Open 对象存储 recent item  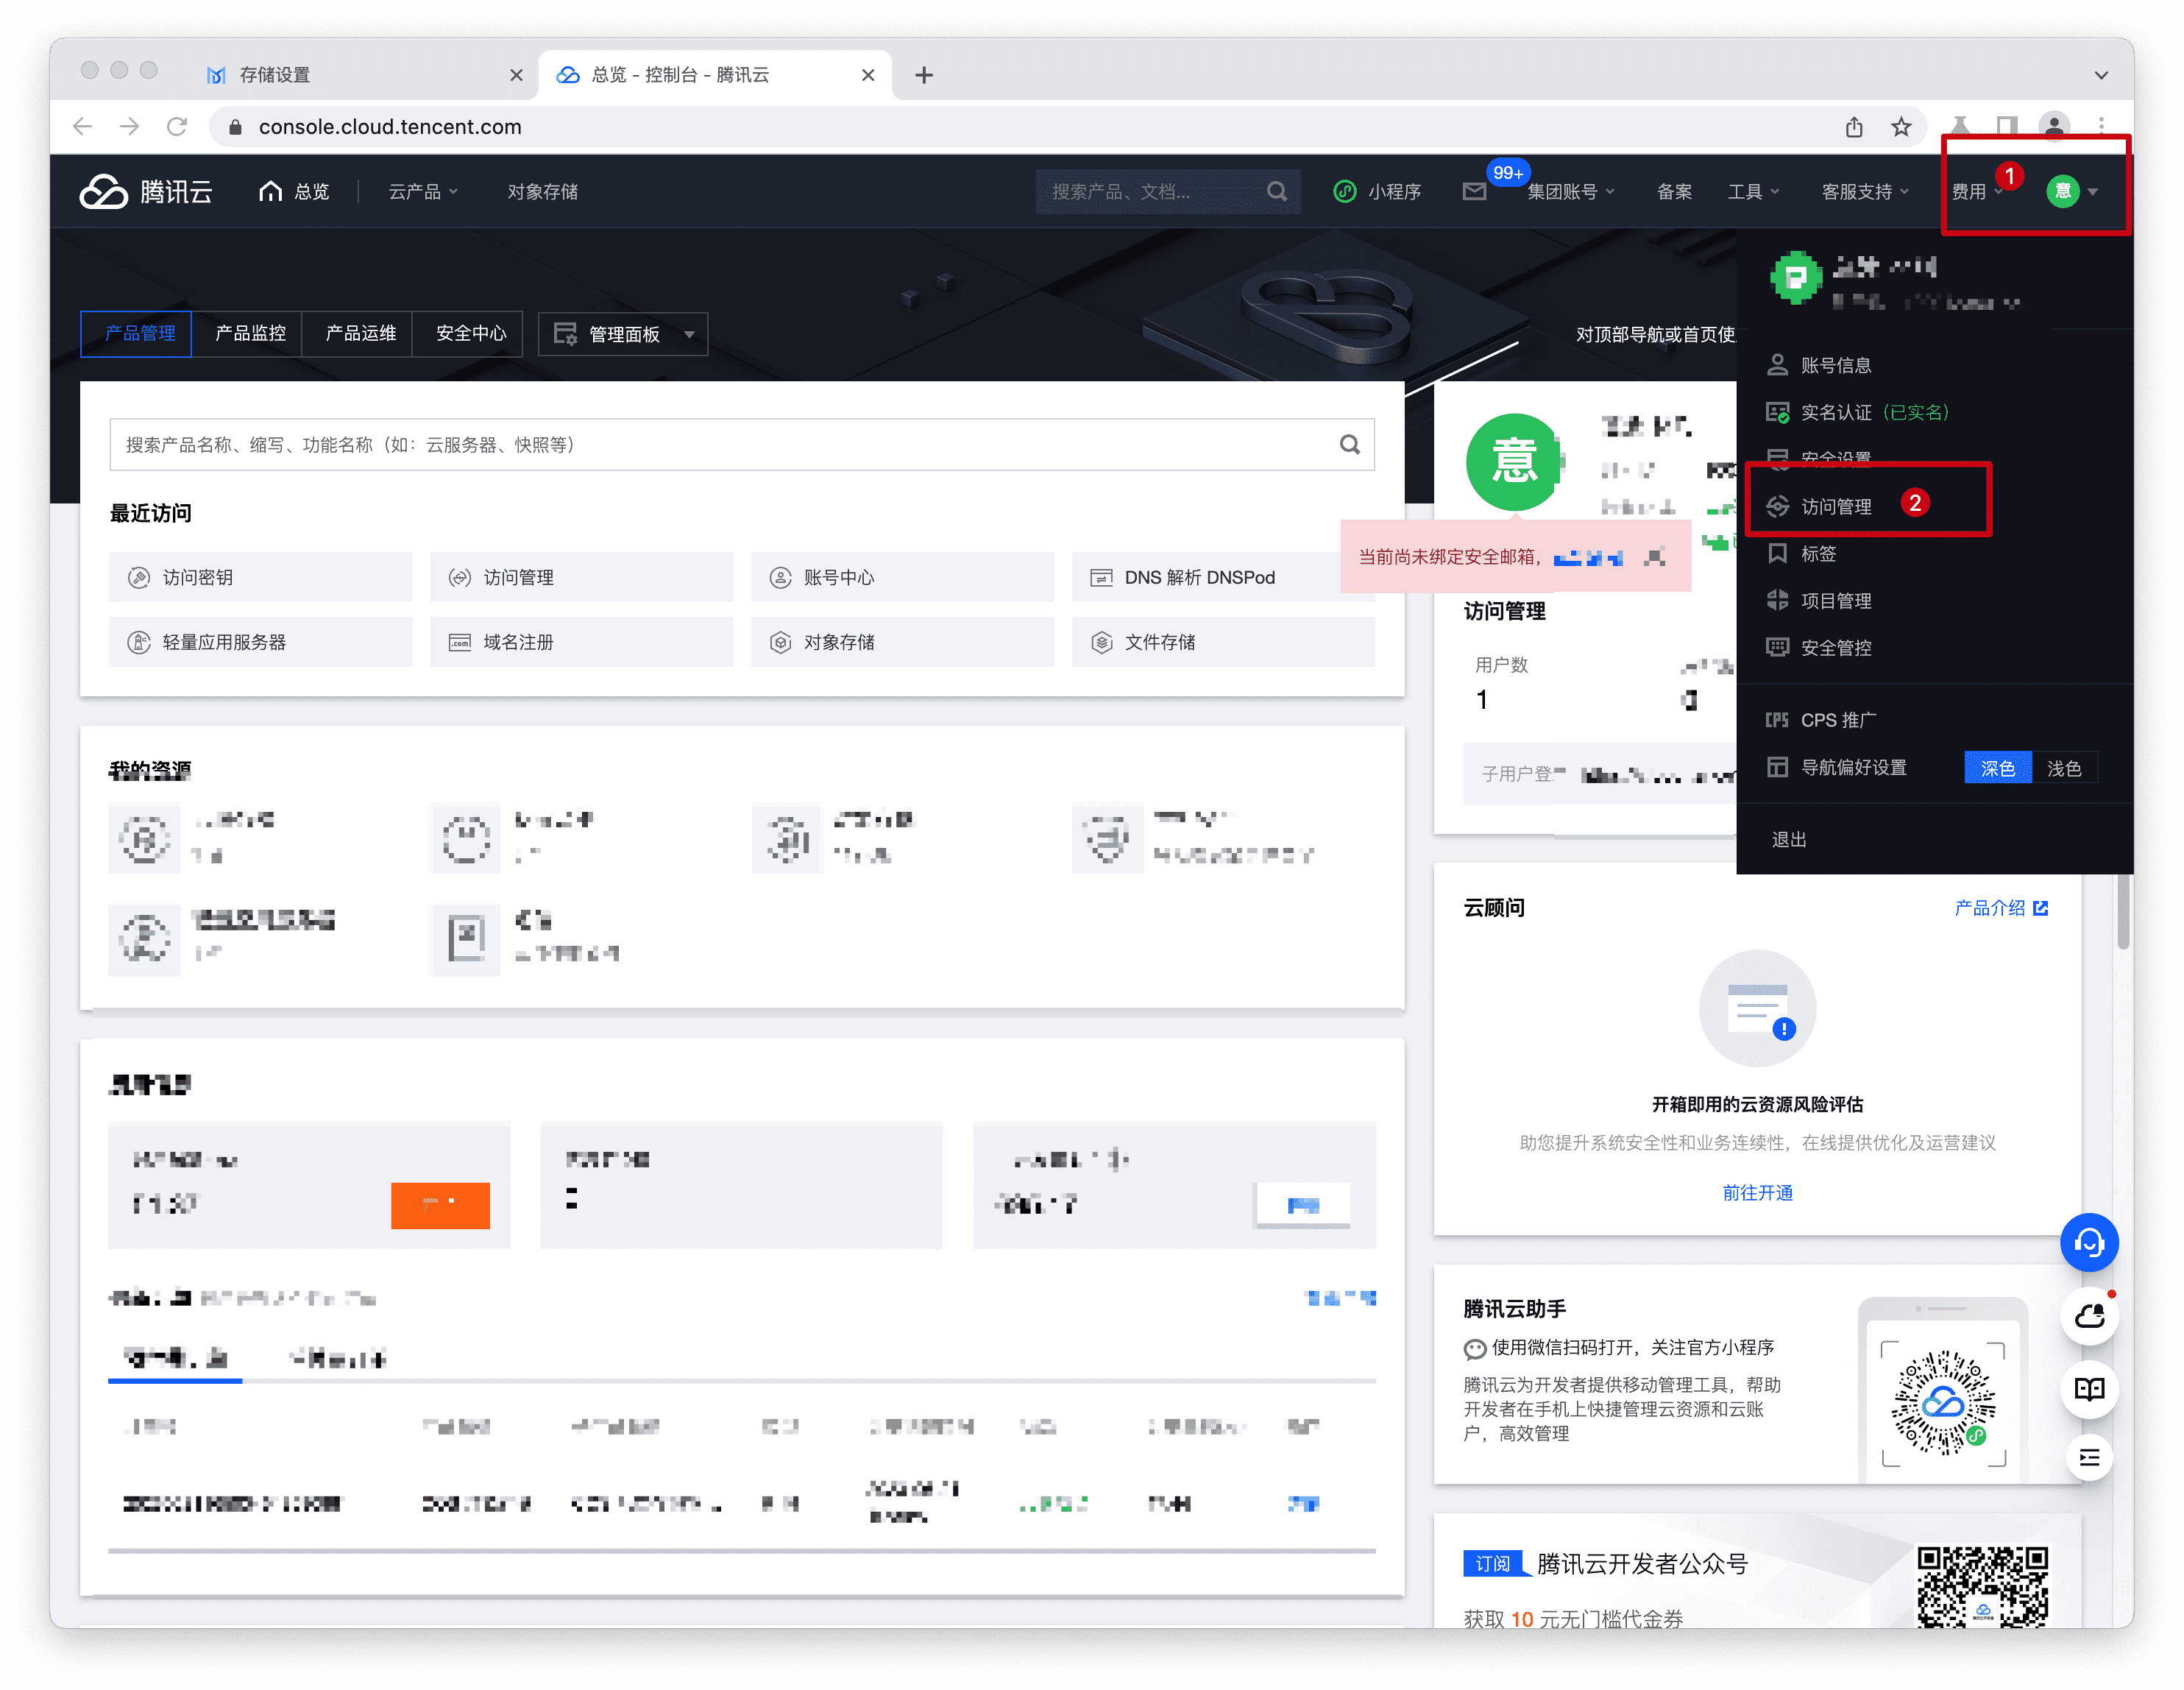coord(902,642)
